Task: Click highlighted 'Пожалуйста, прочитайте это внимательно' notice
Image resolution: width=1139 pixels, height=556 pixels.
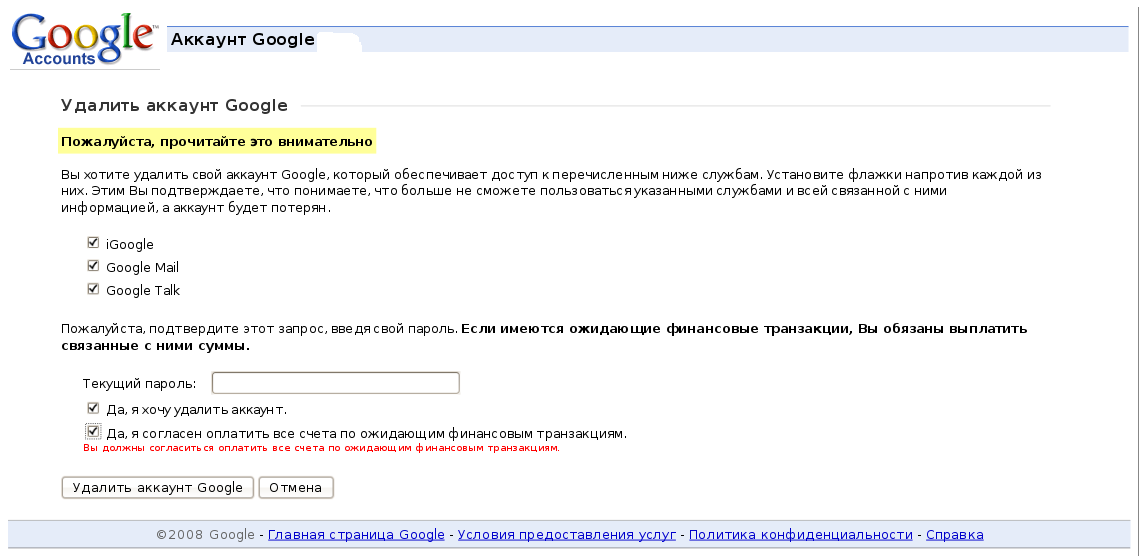Action: point(216,142)
